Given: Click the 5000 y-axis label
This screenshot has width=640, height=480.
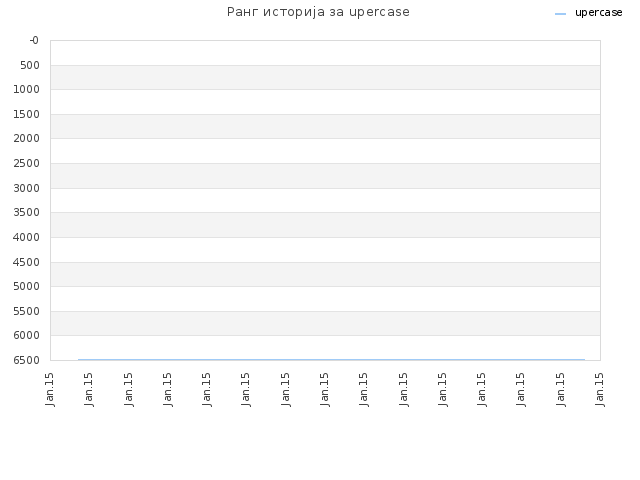Looking at the screenshot, I should coord(26,286).
